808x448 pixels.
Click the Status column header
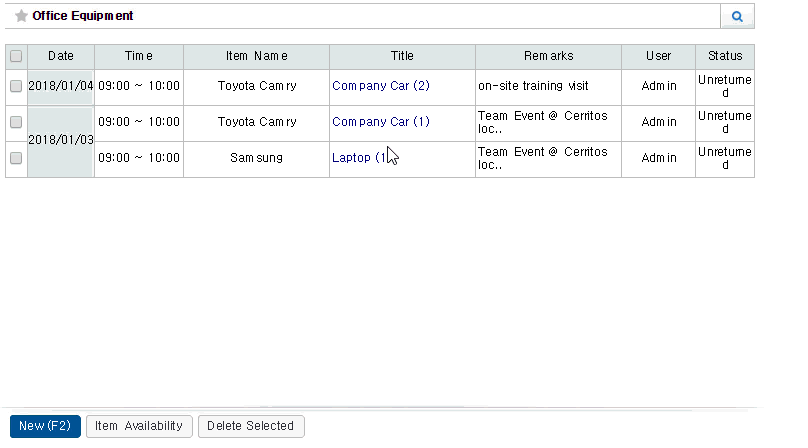click(725, 56)
